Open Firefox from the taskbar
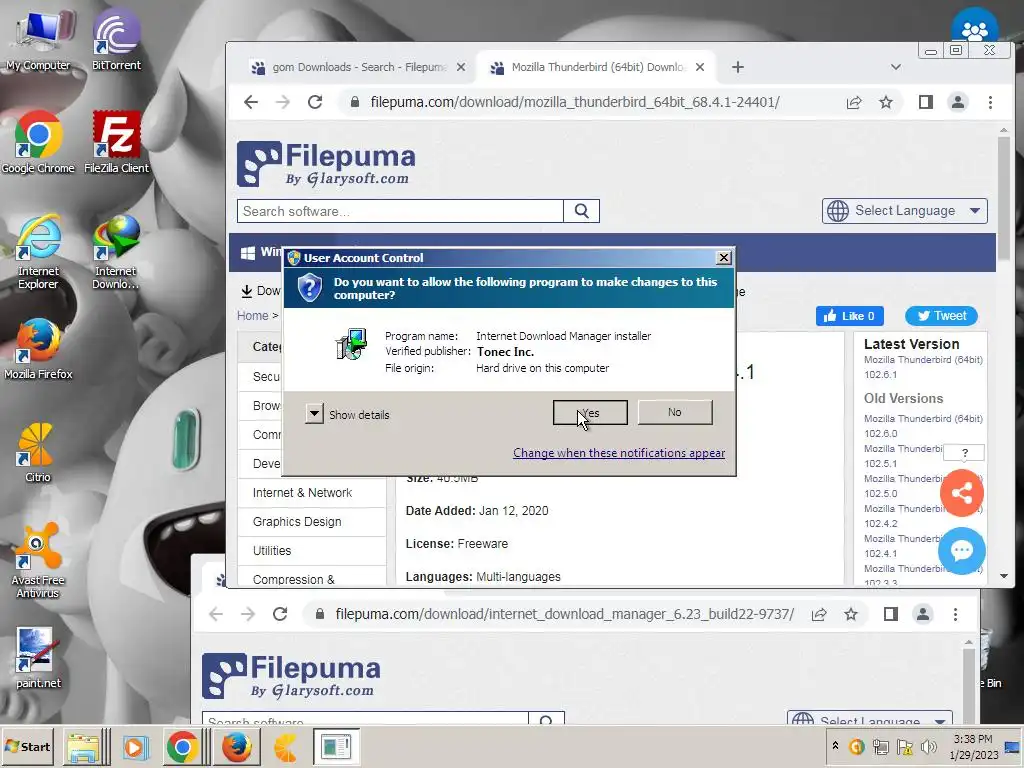This screenshot has height=768, width=1024. click(x=236, y=747)
